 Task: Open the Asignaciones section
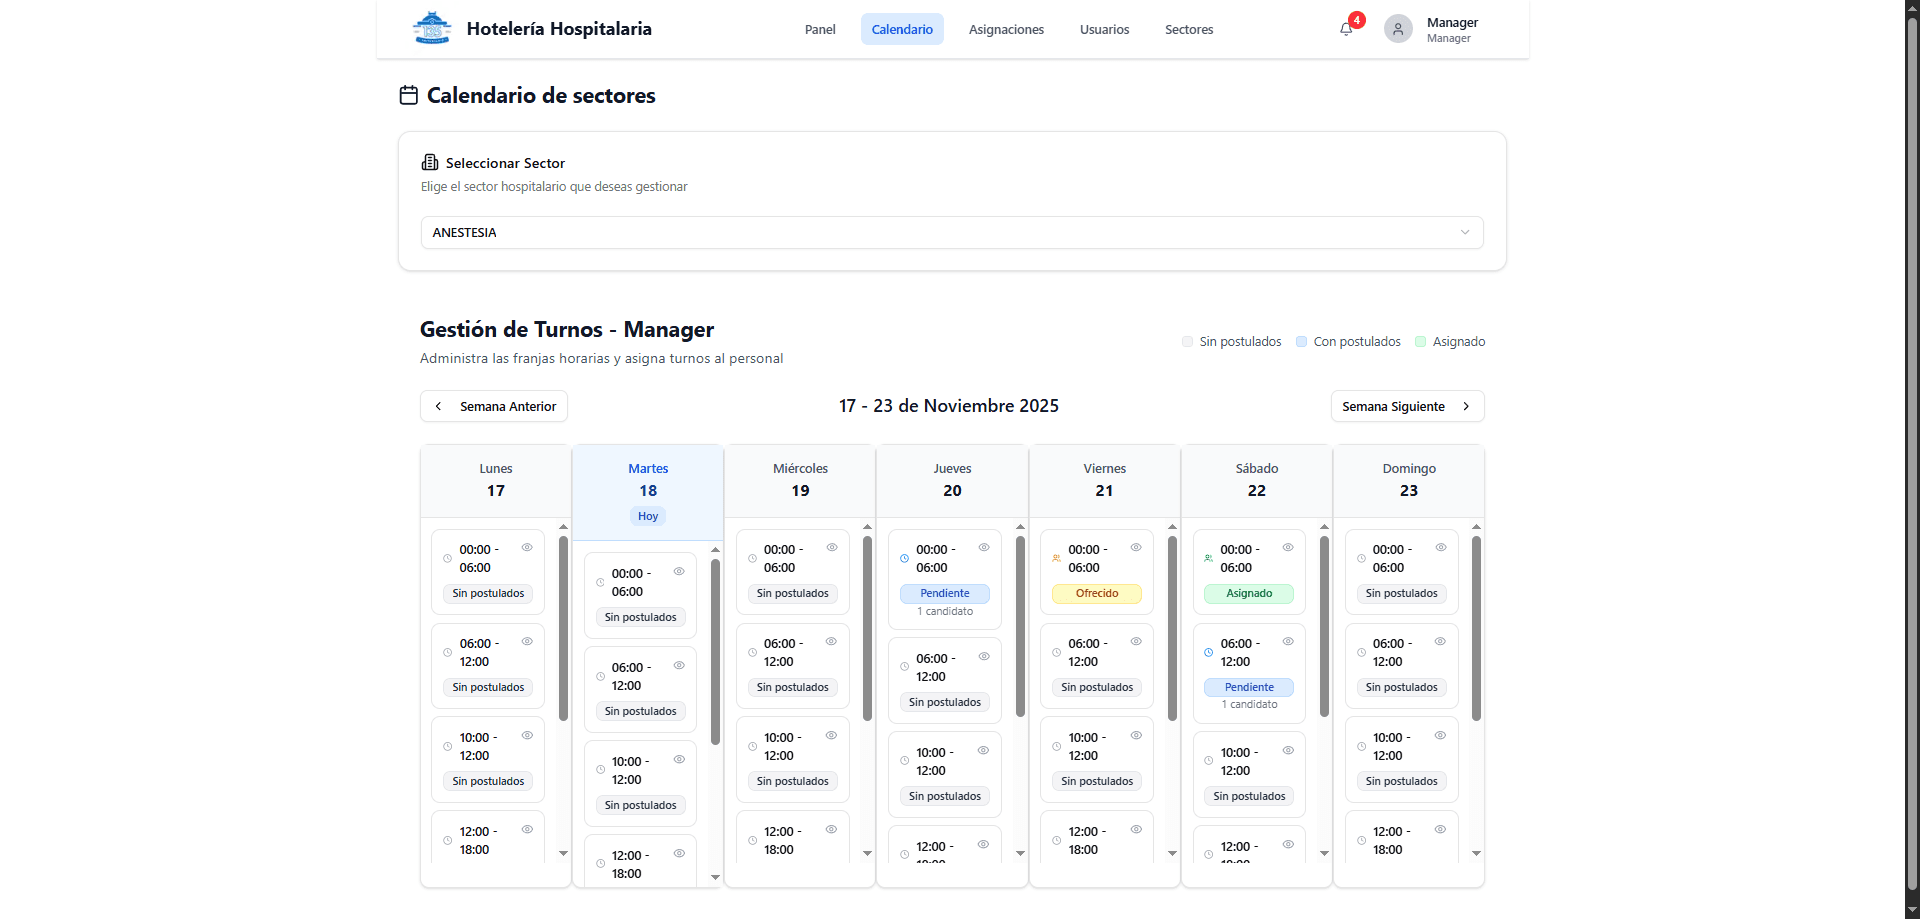1005,29
